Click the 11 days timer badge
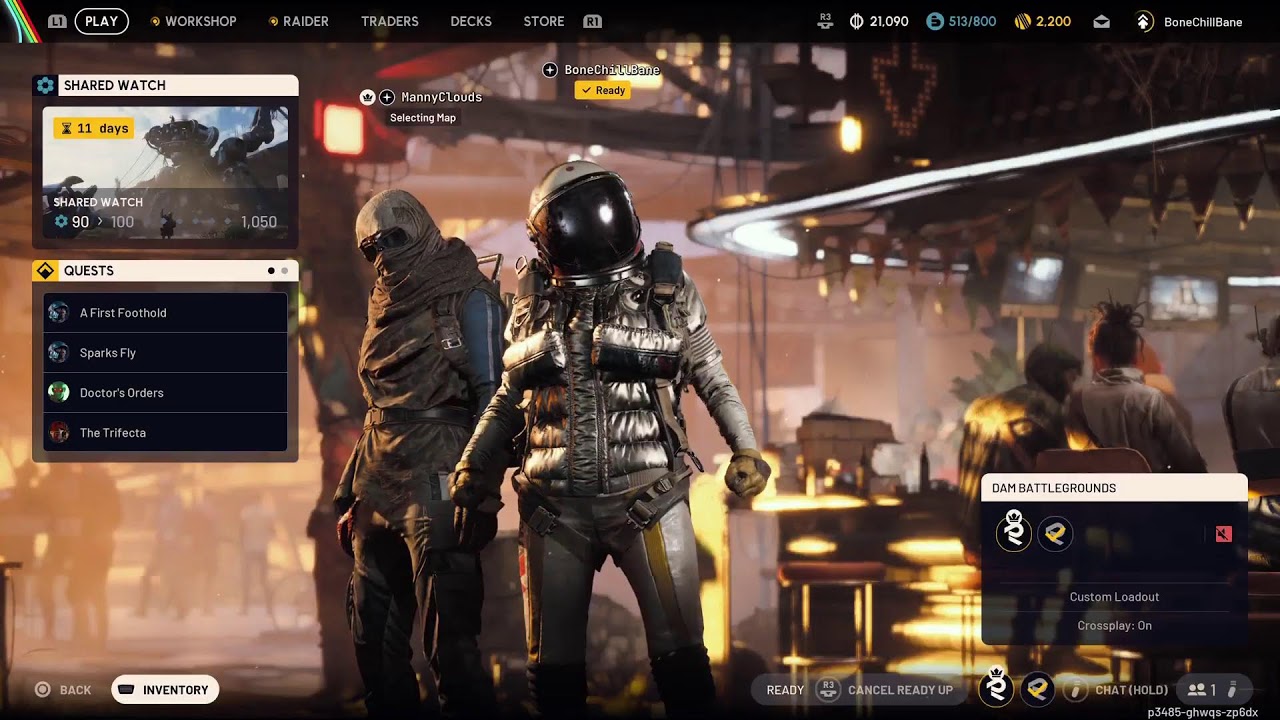 click(x=93, y=128)
